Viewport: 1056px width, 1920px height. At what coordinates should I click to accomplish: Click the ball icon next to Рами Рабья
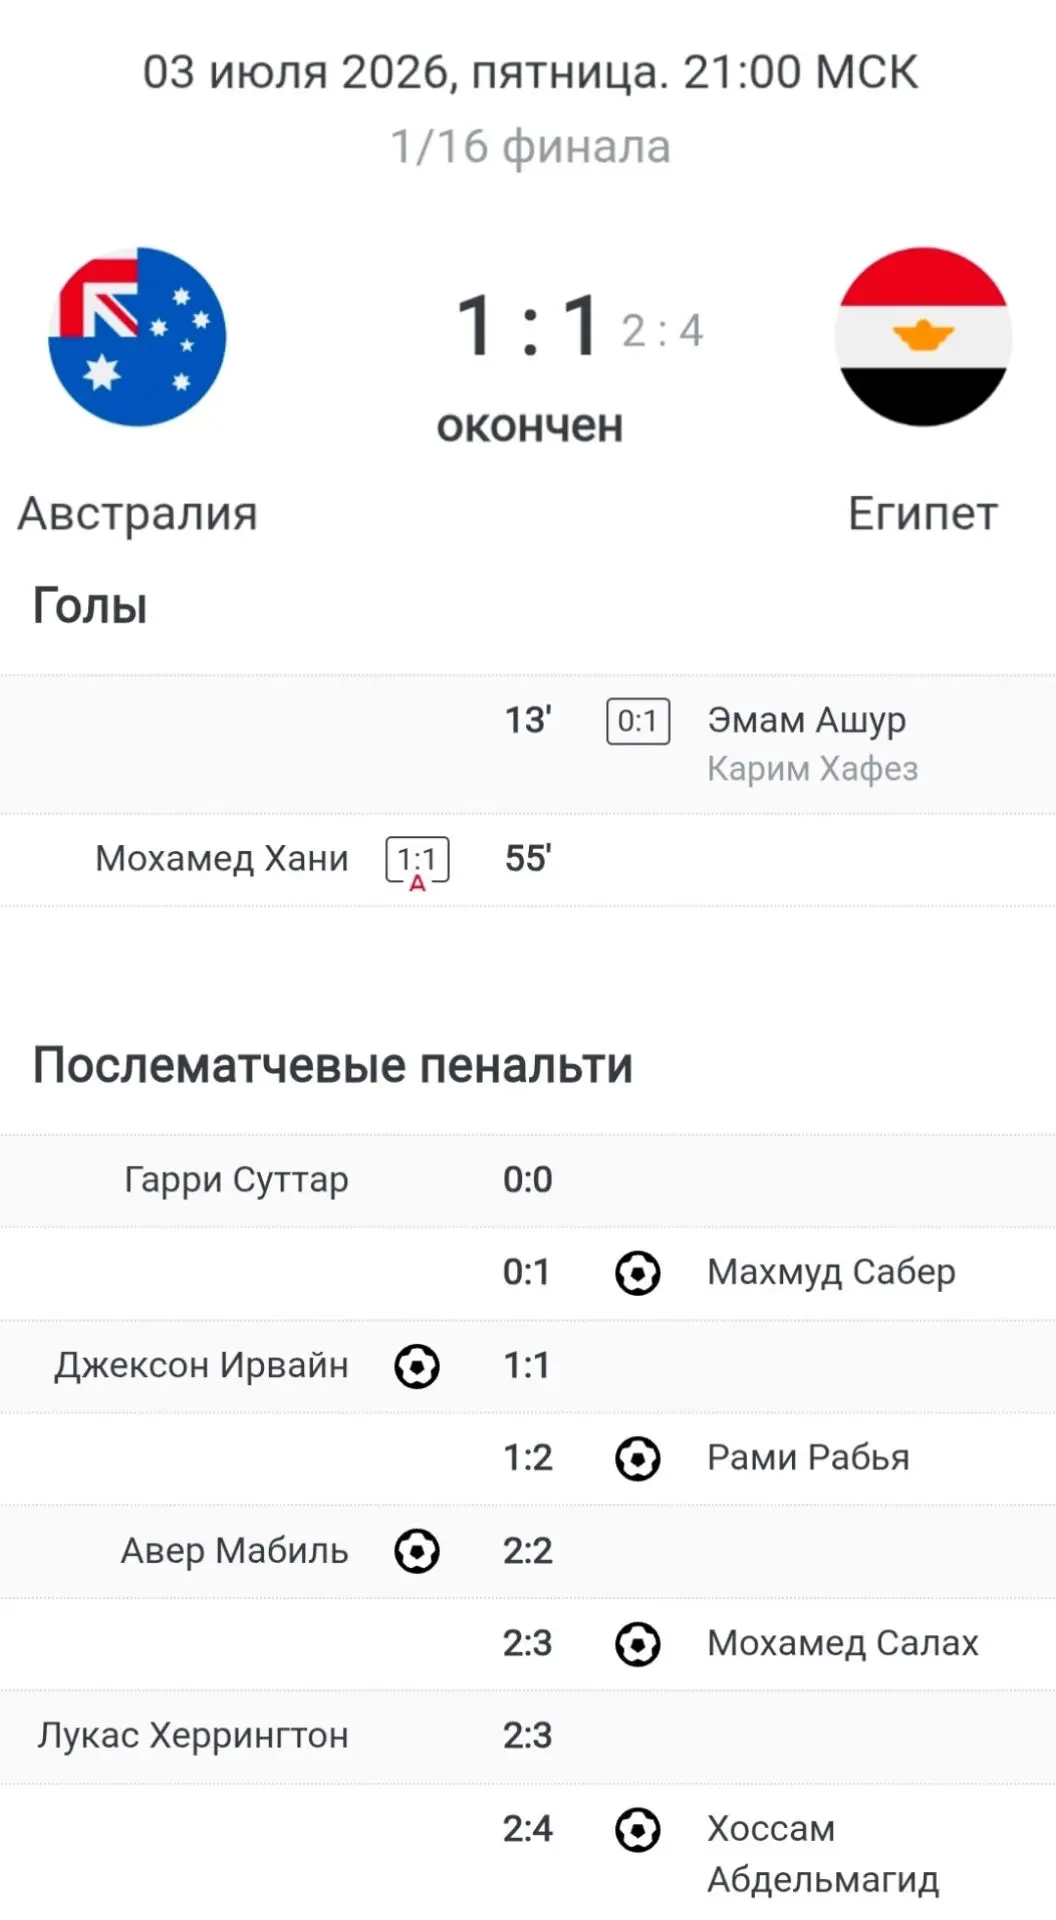point(637,1459)
